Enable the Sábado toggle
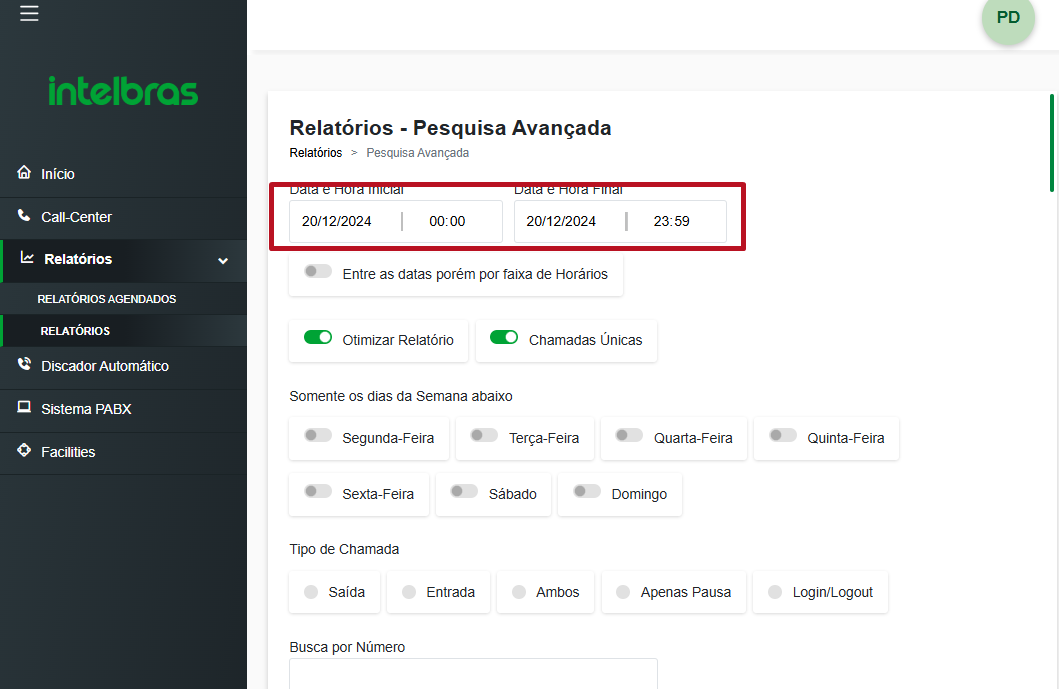 point(464,491)
